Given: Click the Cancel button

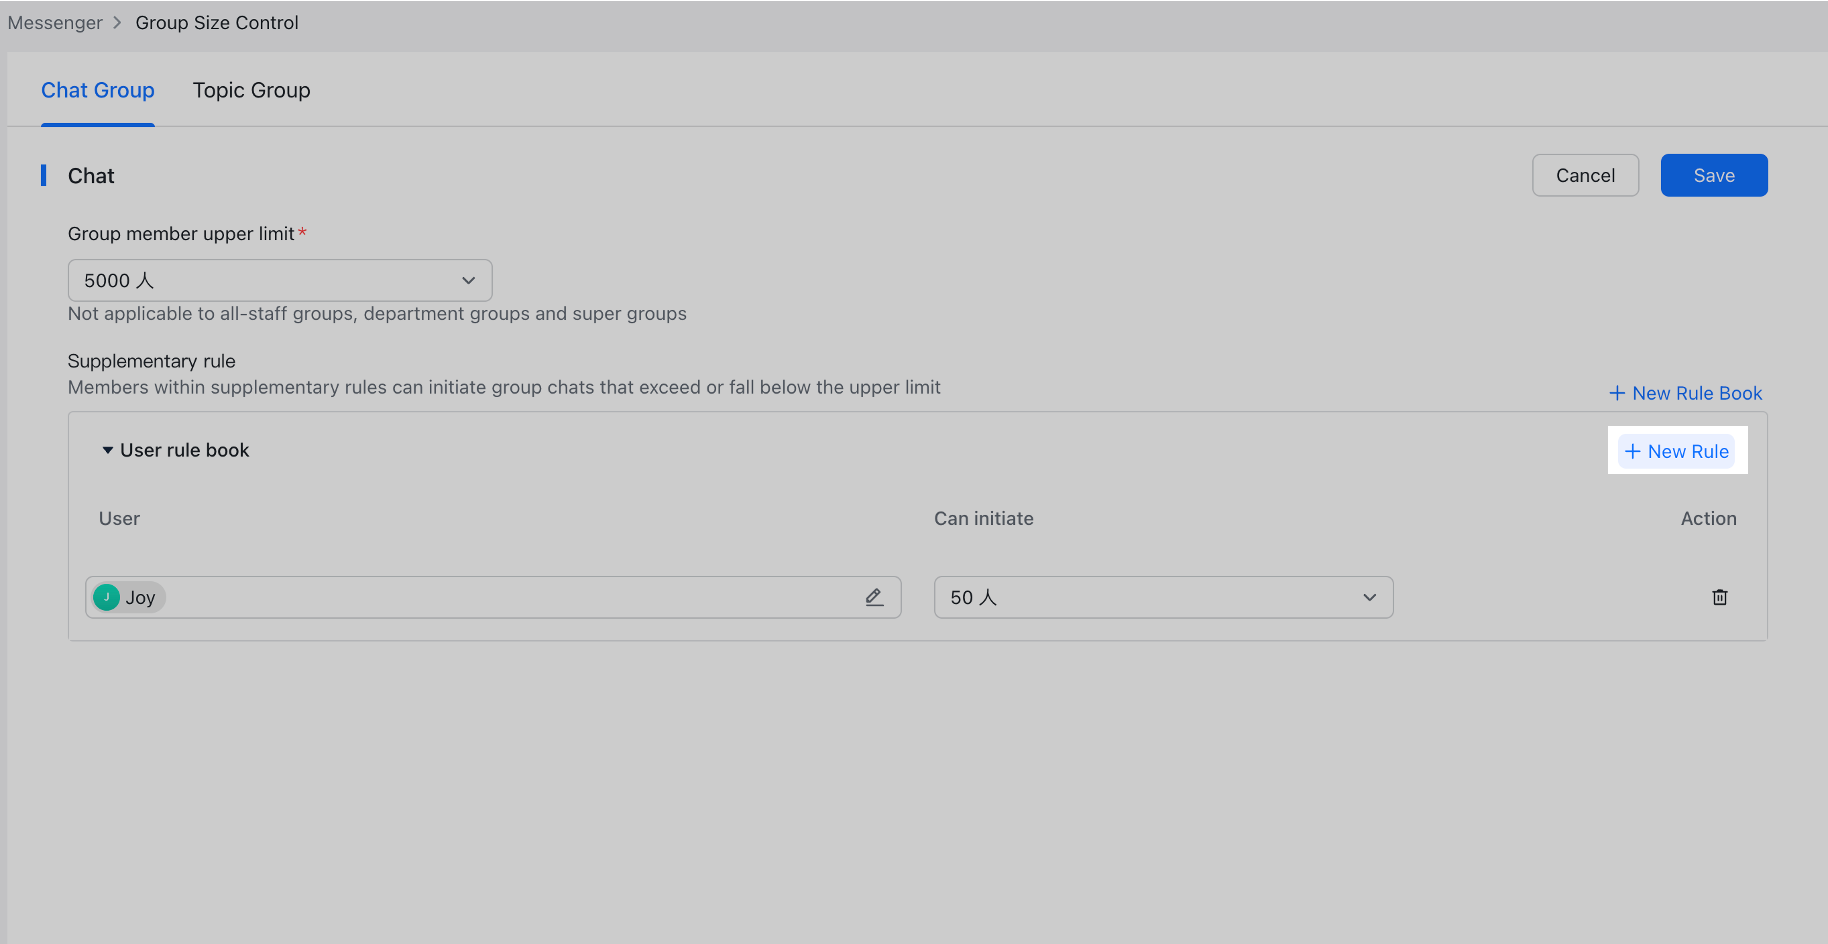Looking at the screenshot, I should [x=1585, y=175].
